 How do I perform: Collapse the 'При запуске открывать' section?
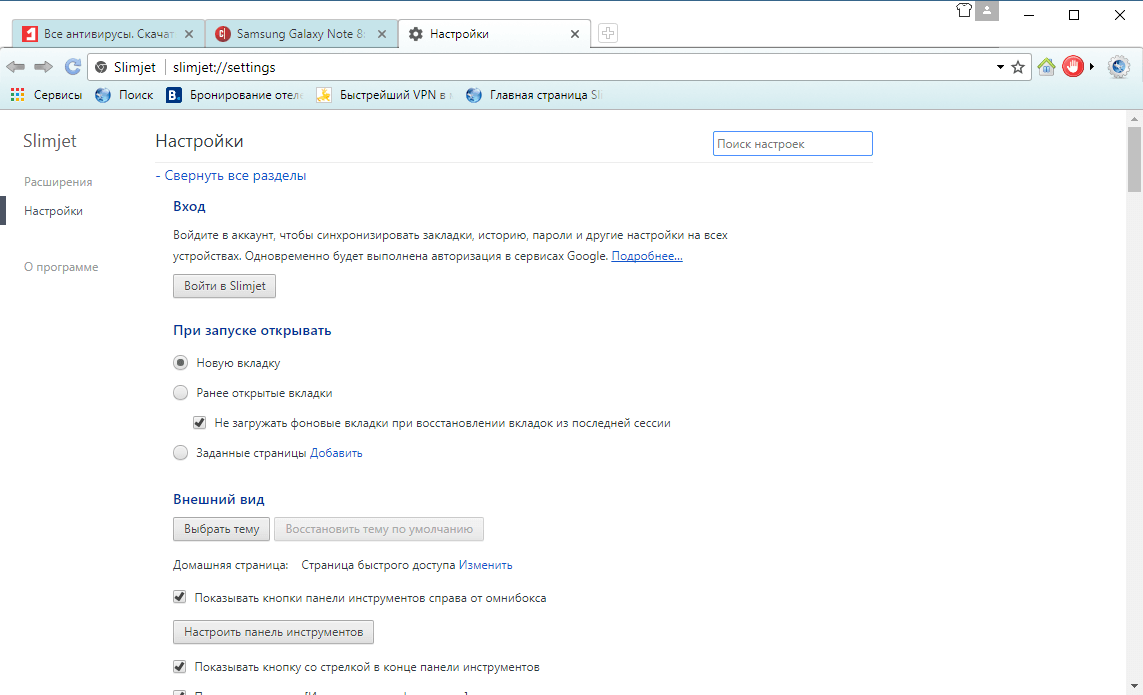point(252,330)
